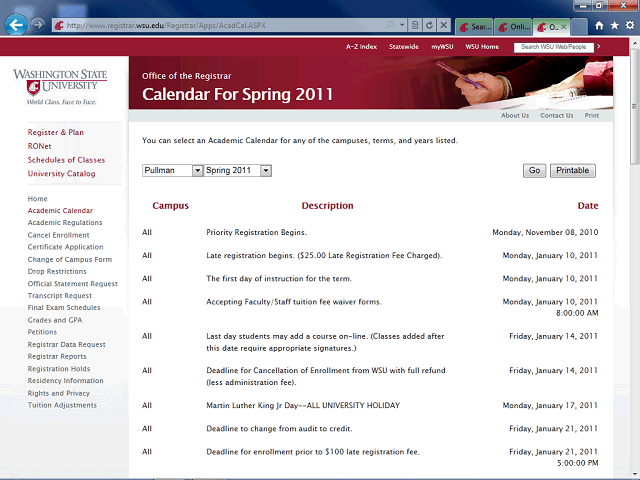640x480 pixels.
Task: Open a new blank browser tab
Action: pos(579,27)
